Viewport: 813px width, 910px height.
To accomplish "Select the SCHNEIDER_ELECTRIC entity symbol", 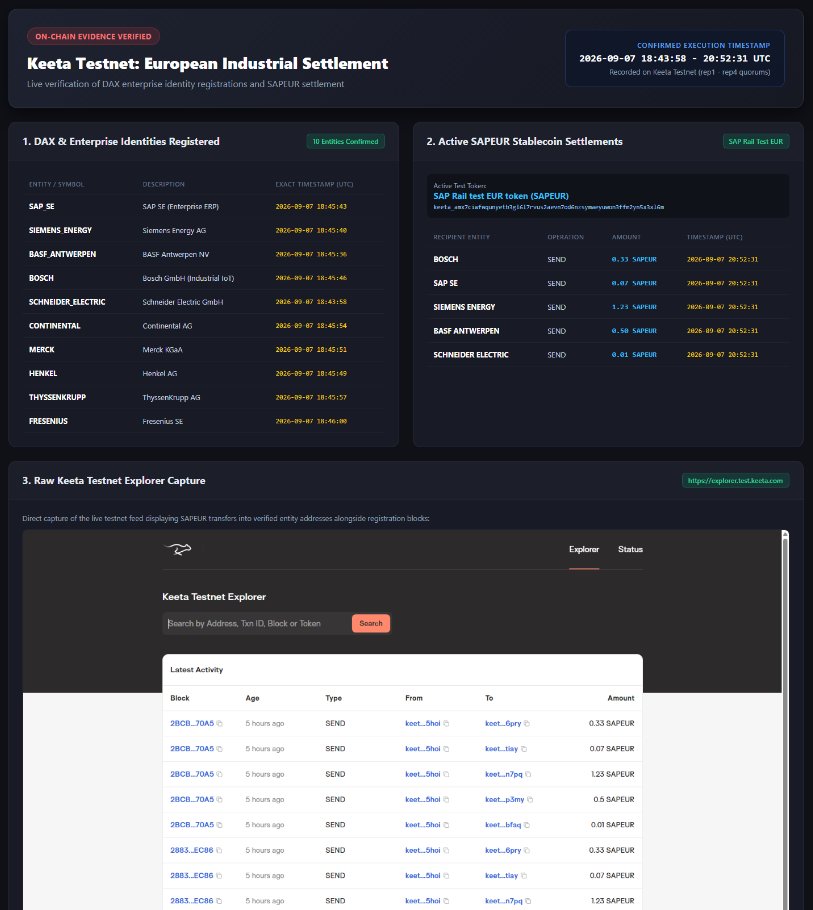I will [x=67, y=302].
